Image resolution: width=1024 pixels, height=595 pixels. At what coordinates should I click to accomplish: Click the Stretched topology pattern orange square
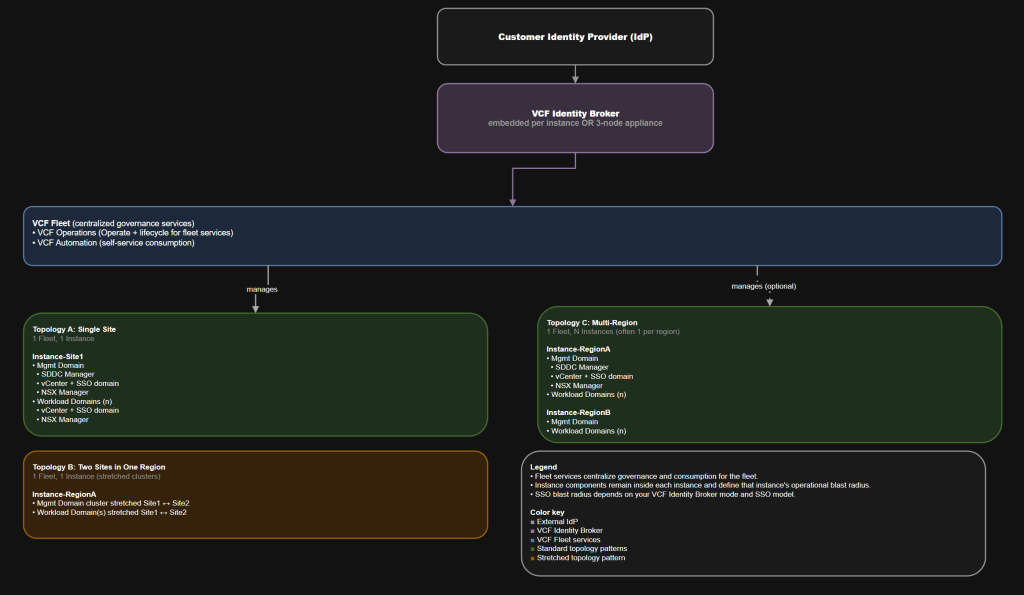coord(532,557)
